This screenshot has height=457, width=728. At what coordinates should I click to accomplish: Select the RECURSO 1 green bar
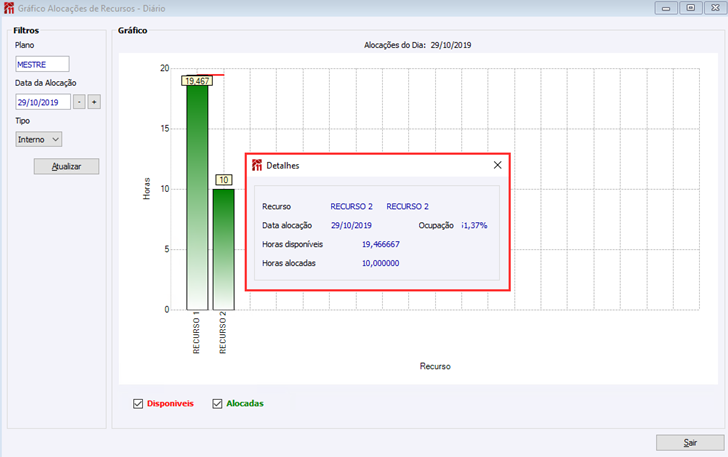coord(197,195)
